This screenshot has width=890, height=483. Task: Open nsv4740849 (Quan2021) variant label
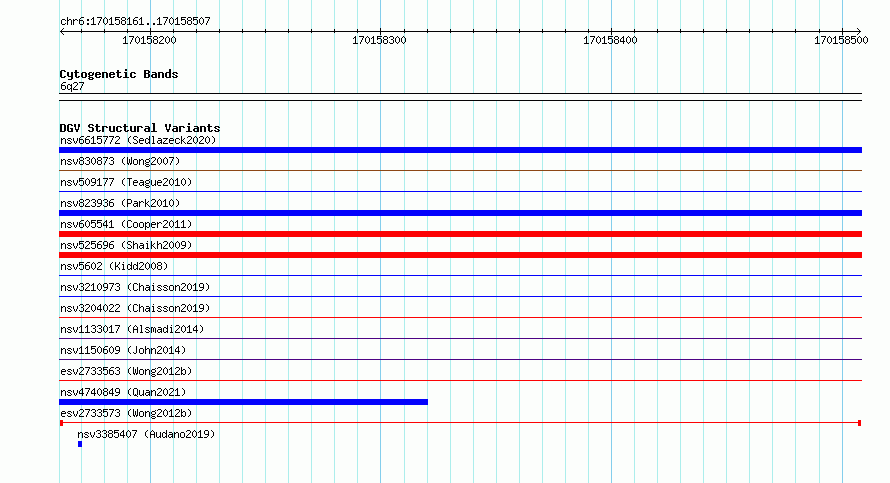pos(123,392)
